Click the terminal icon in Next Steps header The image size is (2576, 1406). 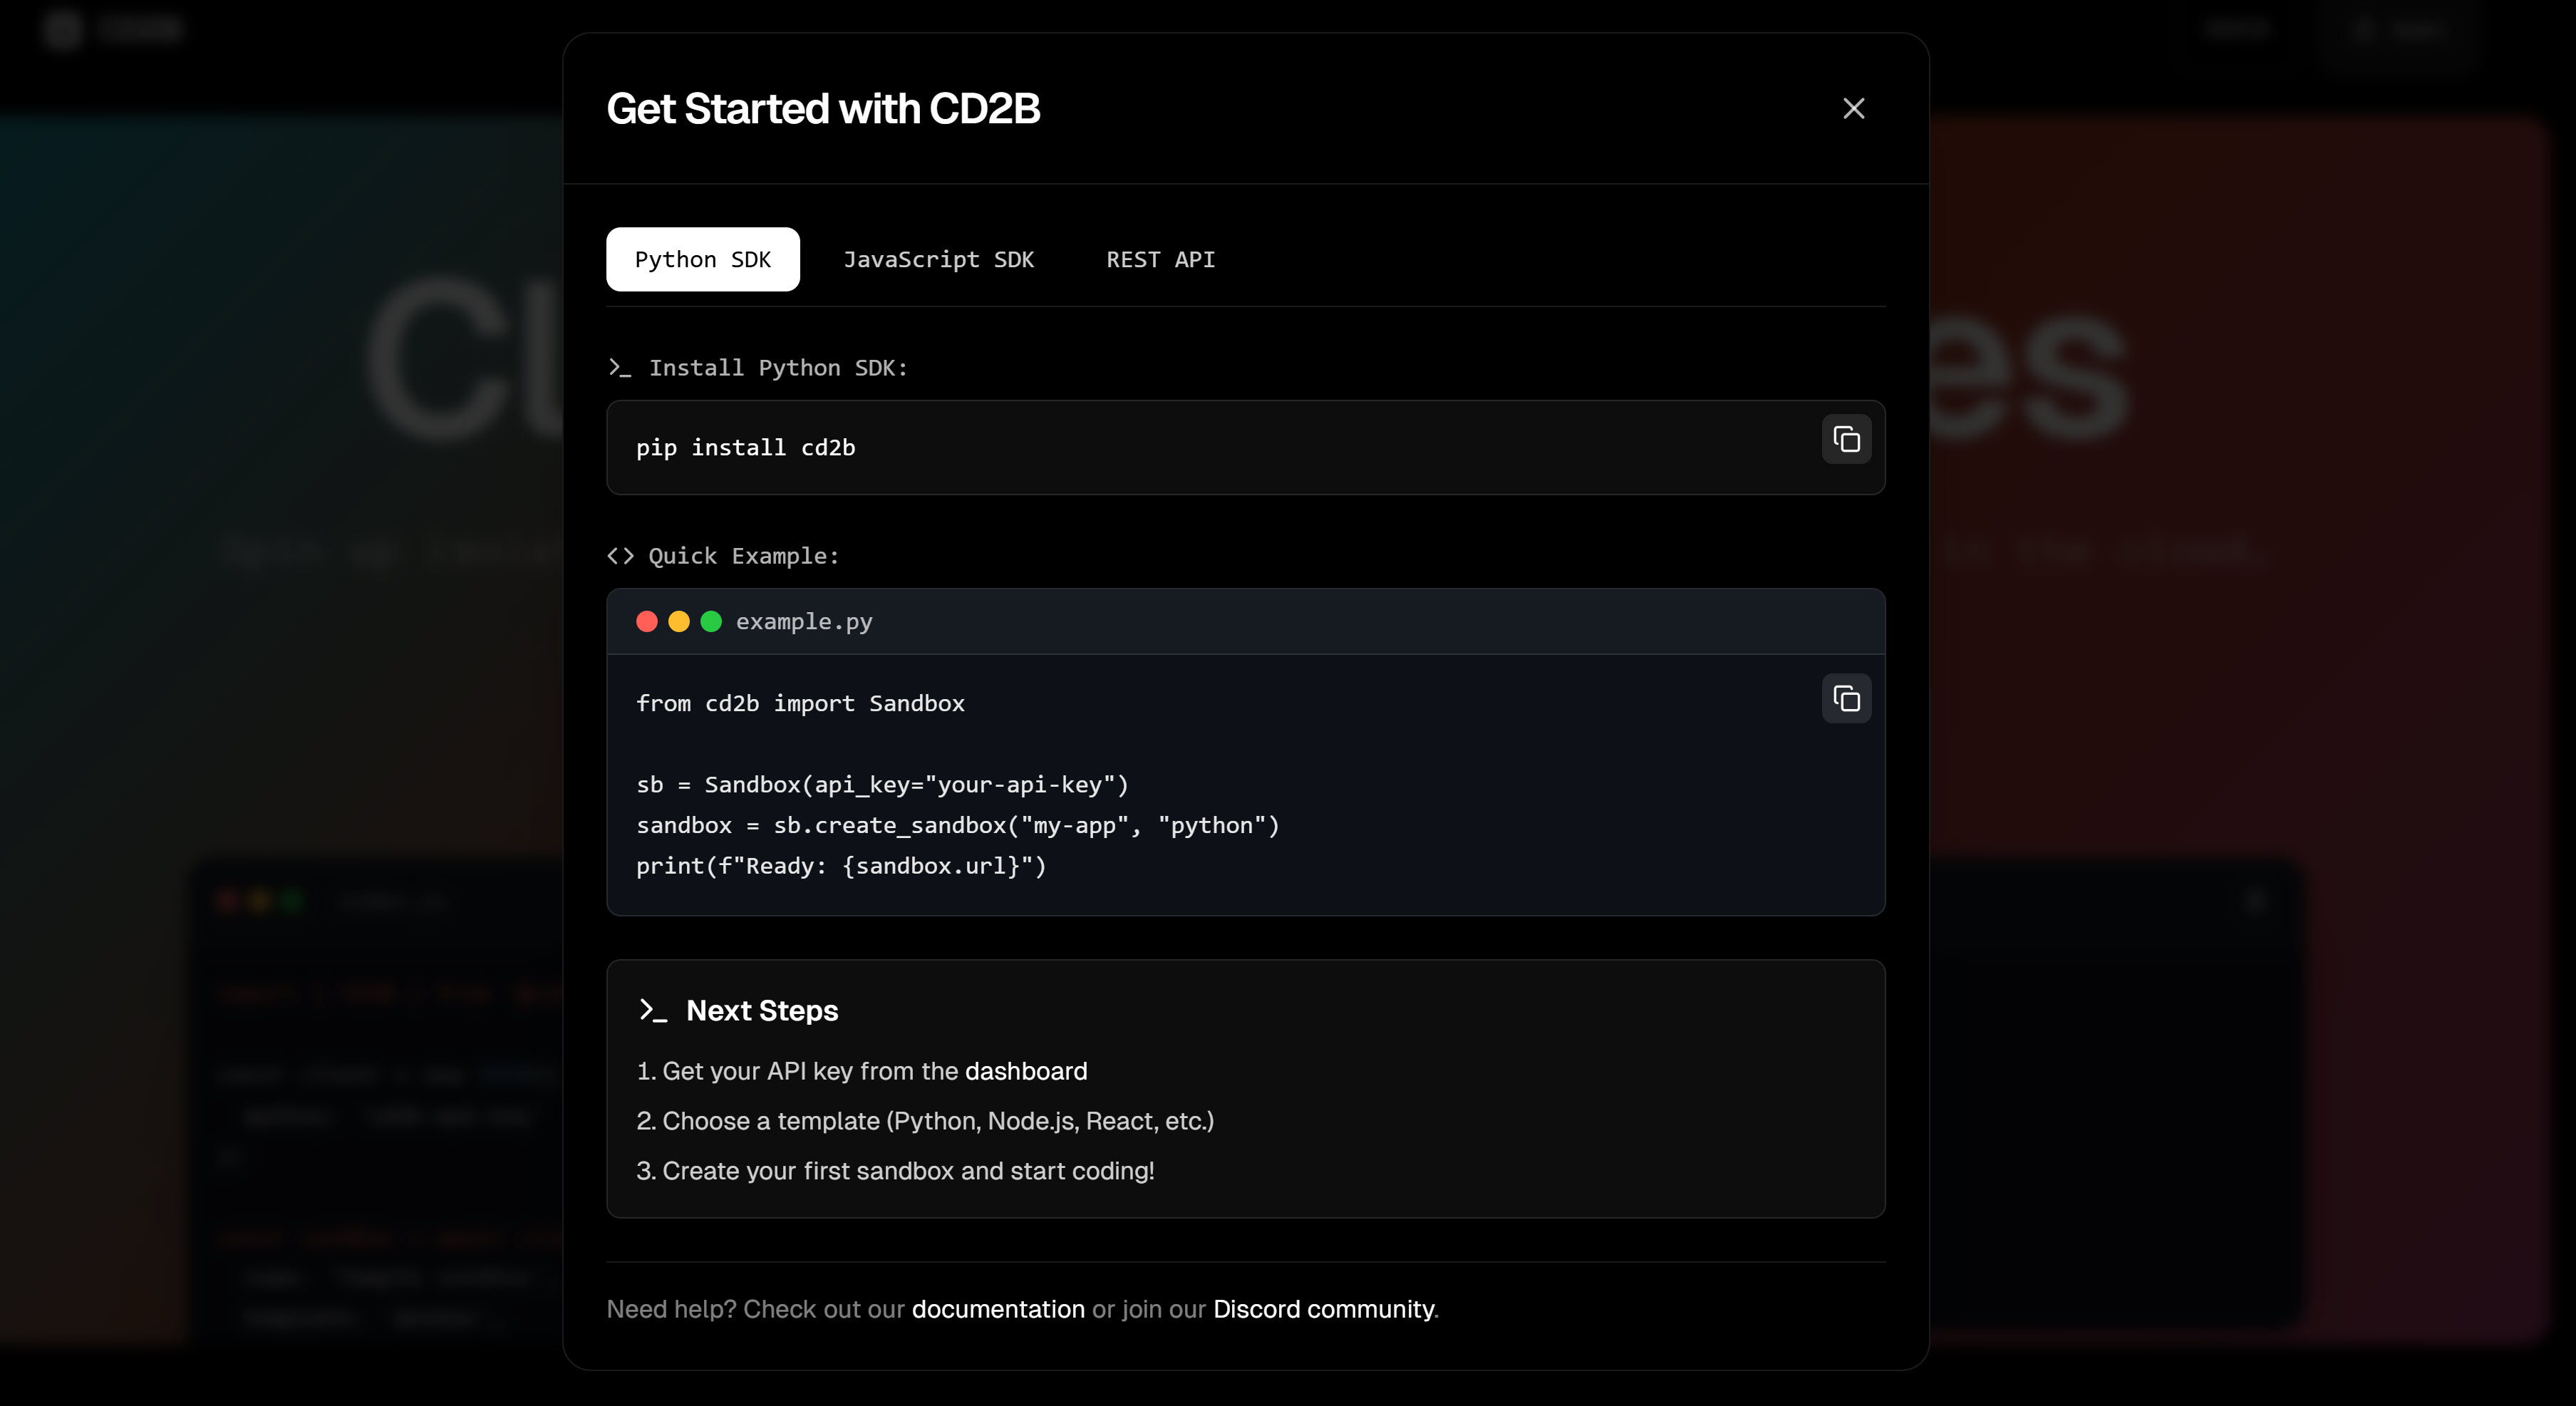point(654,1011)
